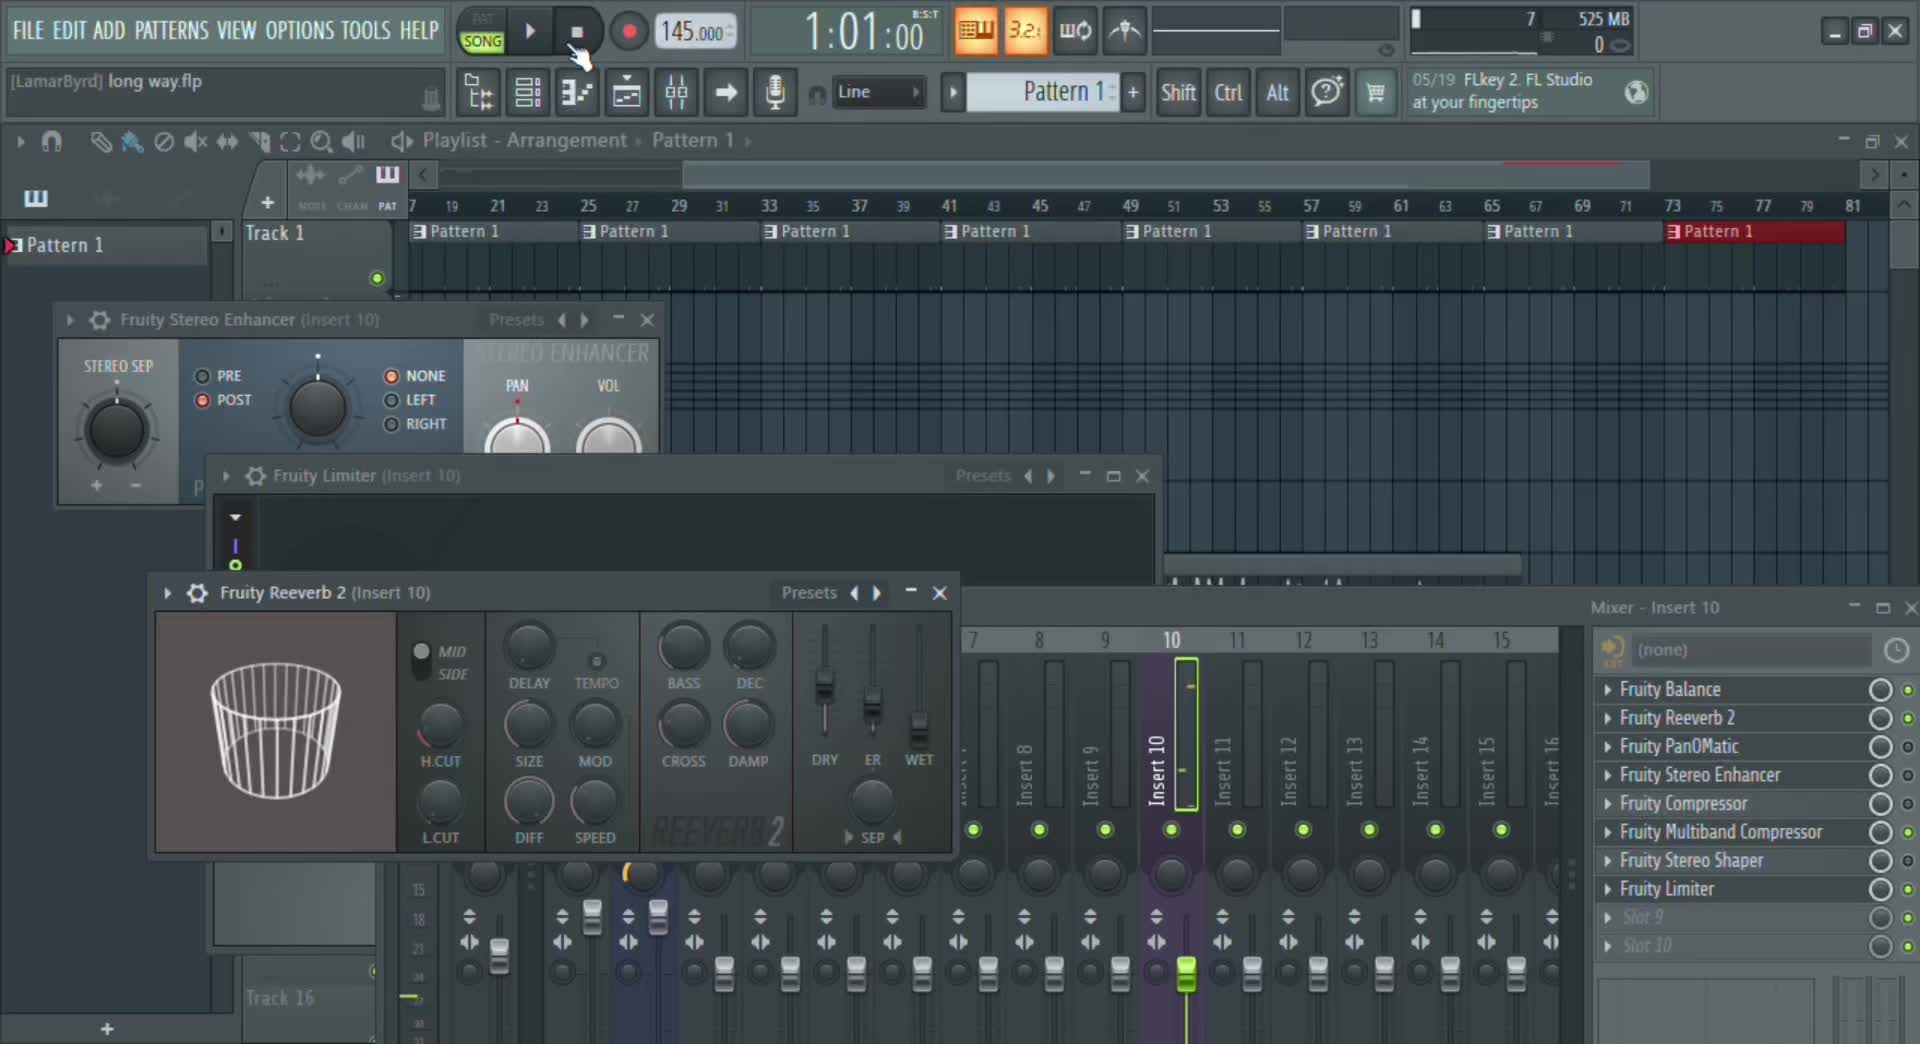Screen dimensions: 1920x1044
Task: Expand Fruity Multiband Compressor slot arrow
Action: [x=1608, y=832]
